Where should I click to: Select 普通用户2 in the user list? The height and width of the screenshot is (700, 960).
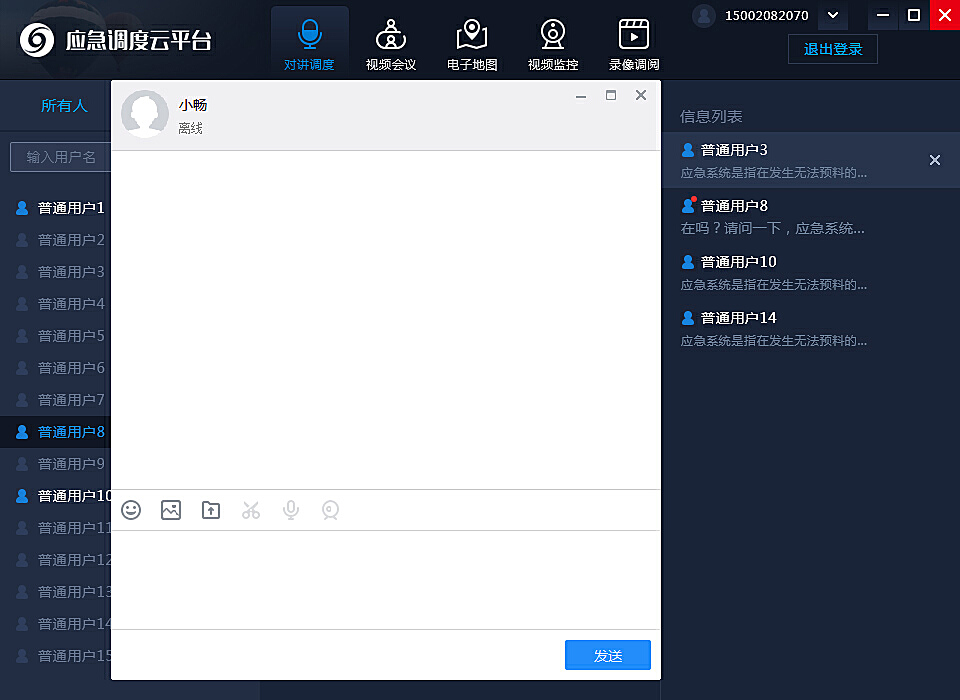56,239
